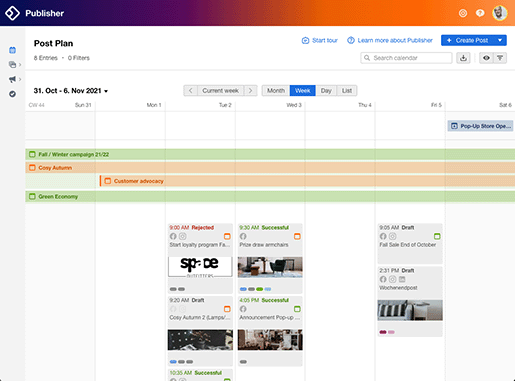Viewport: 515px width, 381px height.
Task: Toggle the eye visibility options button
Action: 486,58
